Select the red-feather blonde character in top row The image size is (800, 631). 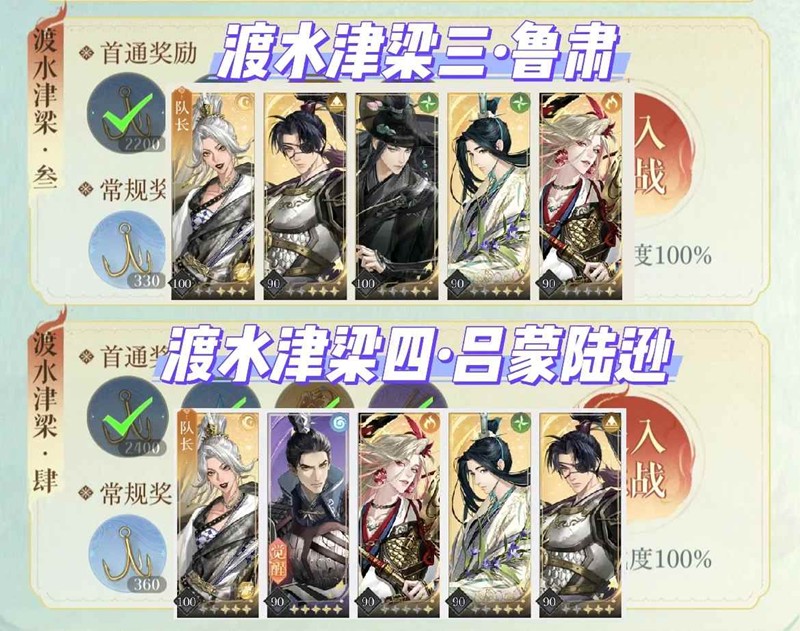click(x=581, y=196)
